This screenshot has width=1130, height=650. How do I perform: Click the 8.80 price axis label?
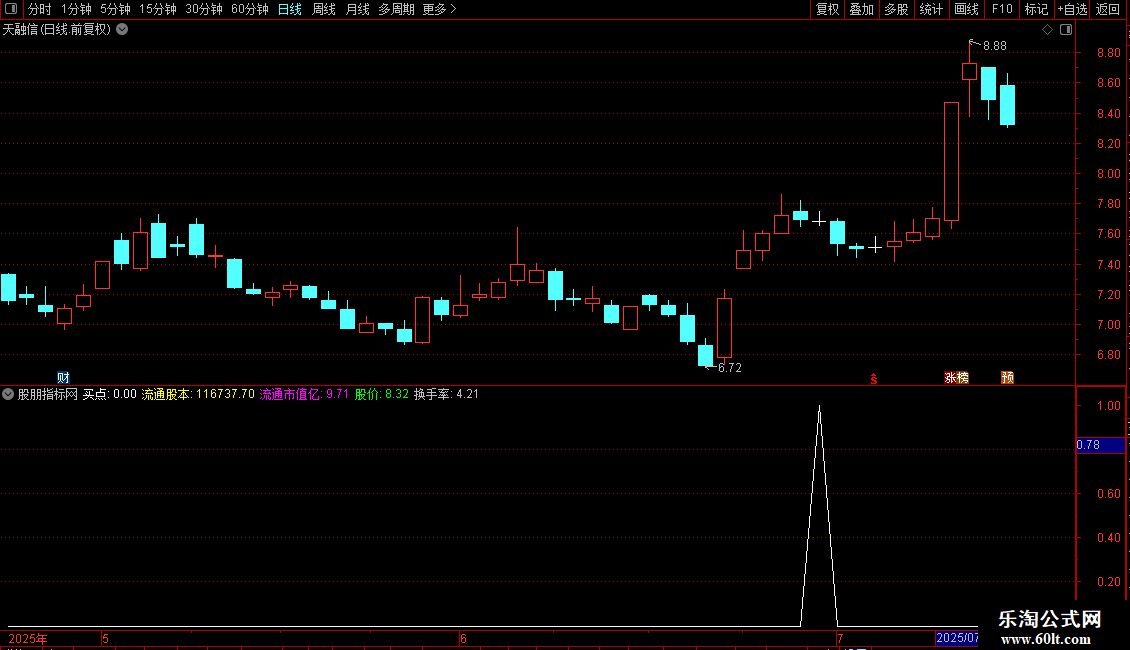[1108, 53]
